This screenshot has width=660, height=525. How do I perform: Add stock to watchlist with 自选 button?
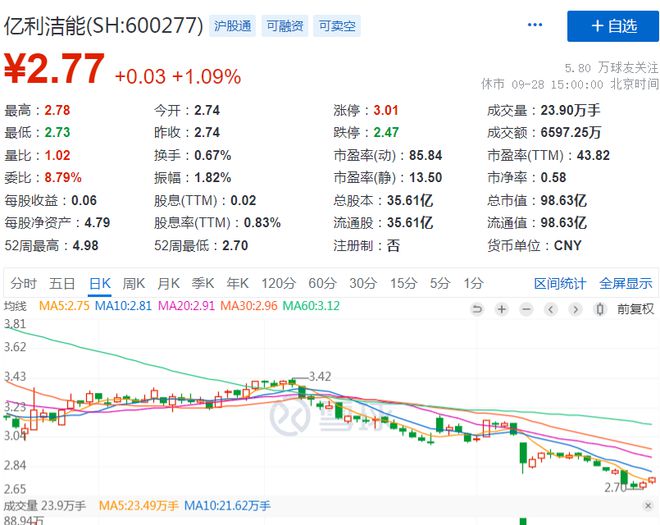click(x=612, y=26)
